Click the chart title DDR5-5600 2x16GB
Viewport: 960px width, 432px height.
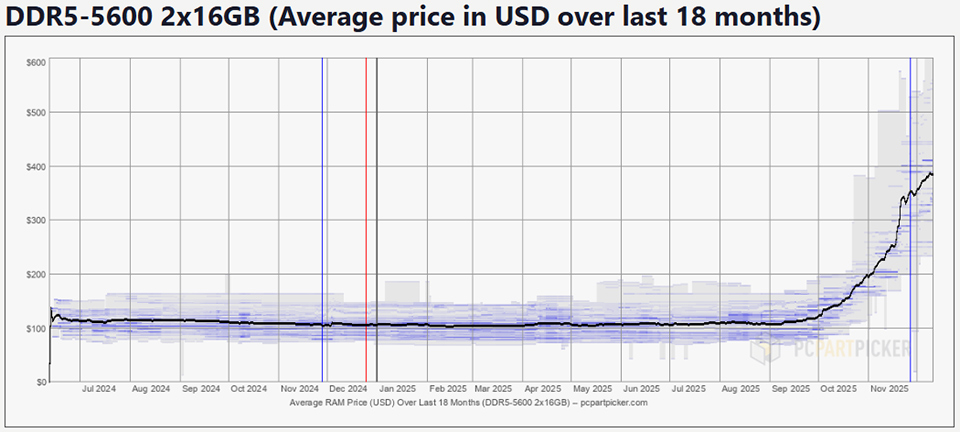(412, 19)
